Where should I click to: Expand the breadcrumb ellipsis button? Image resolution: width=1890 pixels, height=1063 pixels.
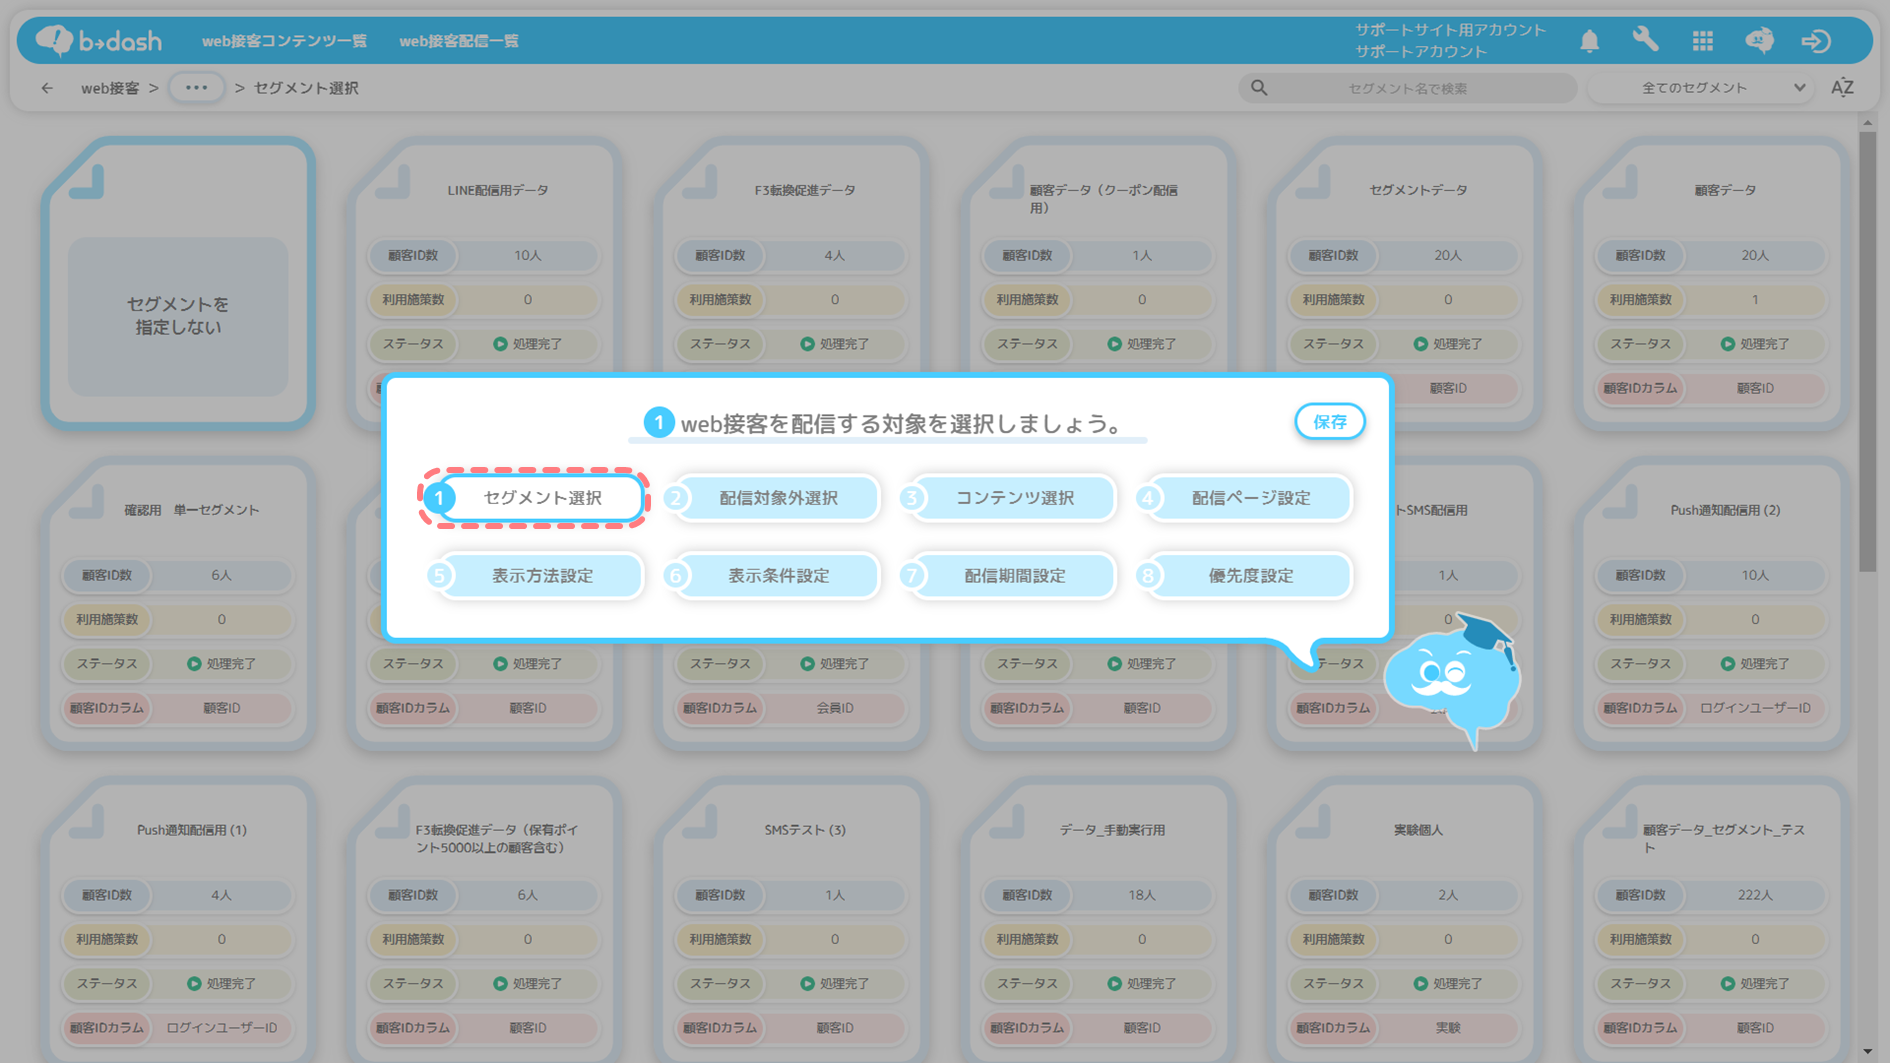pos(196,88)
